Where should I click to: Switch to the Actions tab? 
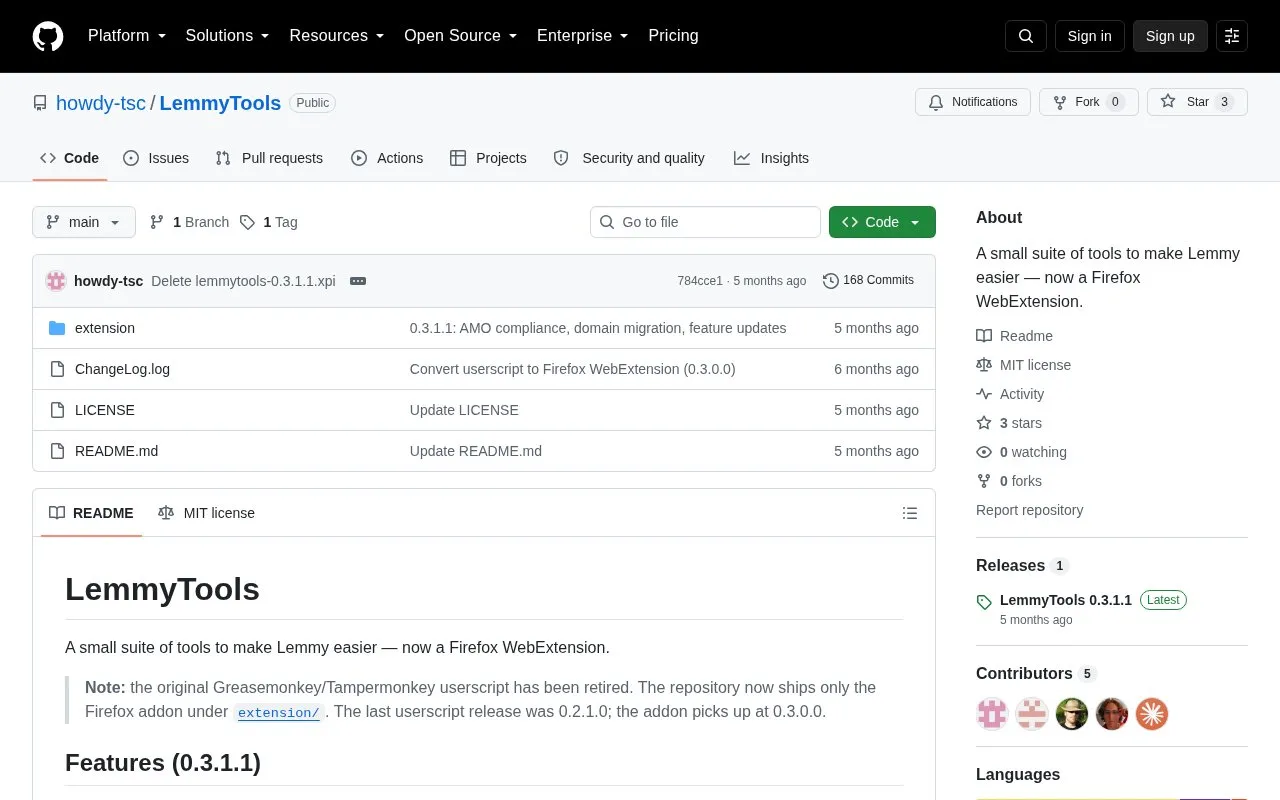pyautogui.click(x=387, y=158)
